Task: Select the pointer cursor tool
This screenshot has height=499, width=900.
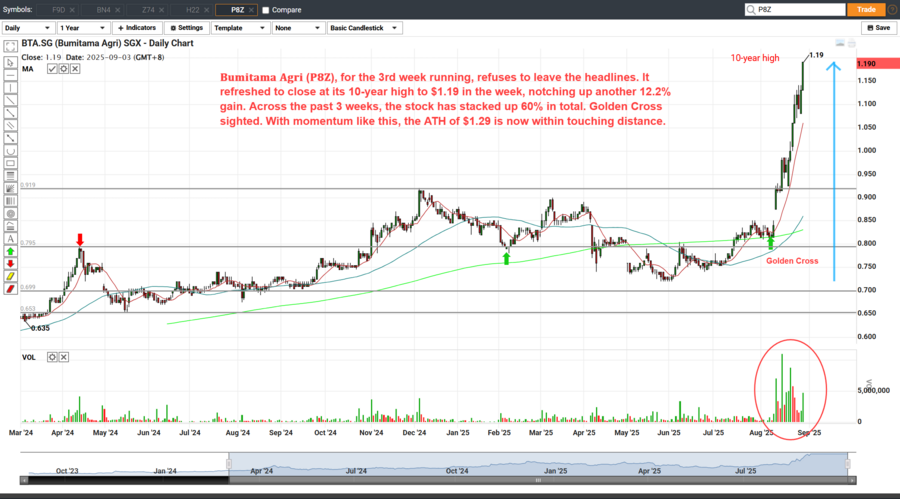Action: (10, 63)
